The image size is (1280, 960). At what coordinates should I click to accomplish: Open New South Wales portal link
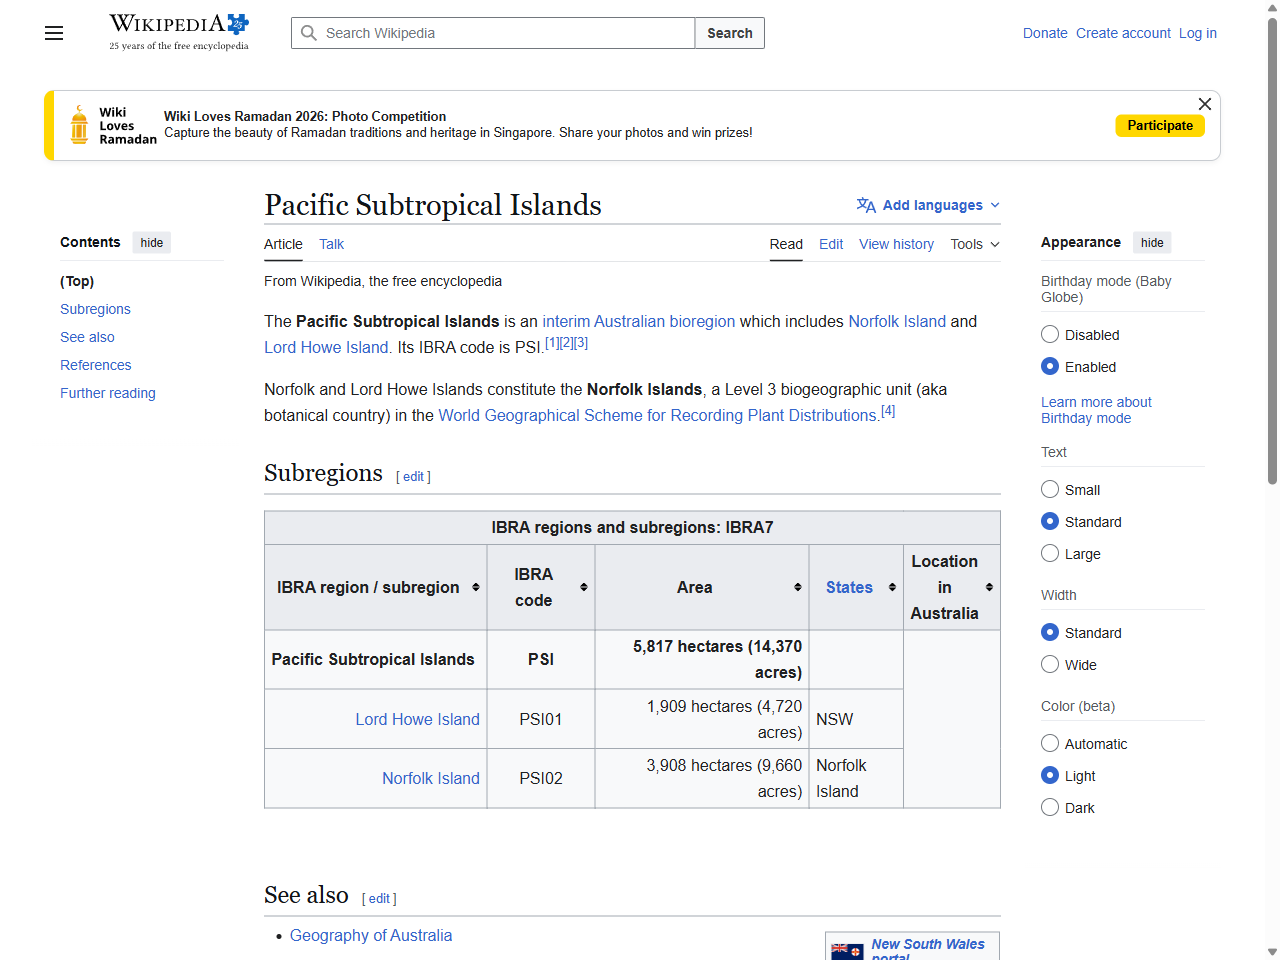(927, 950)
